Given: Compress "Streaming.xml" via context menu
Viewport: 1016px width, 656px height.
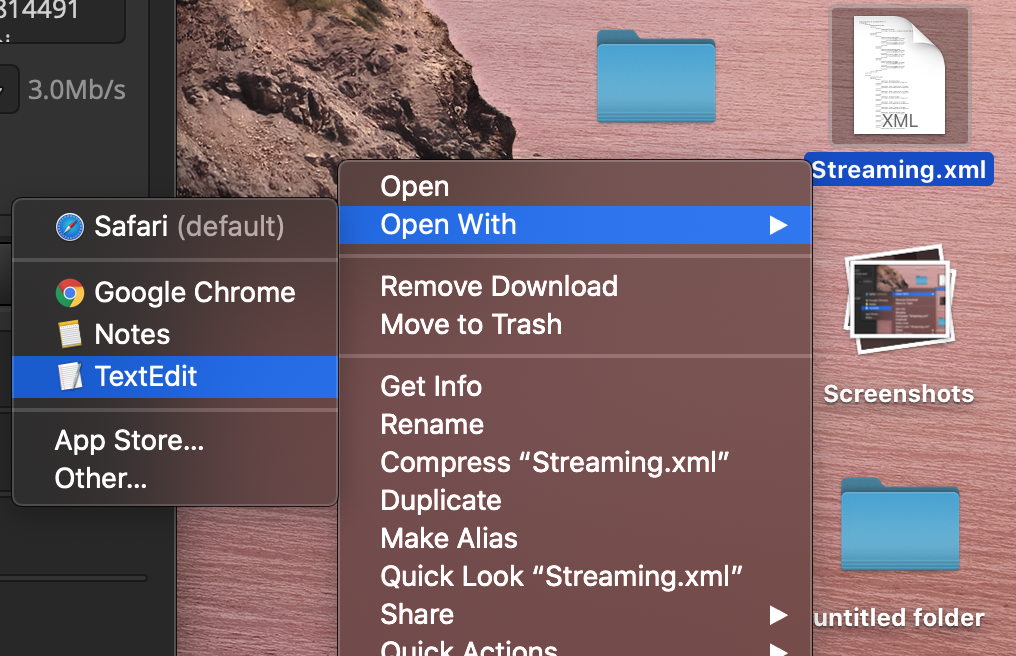Looking at the screenshot, I should pyautogui.click(x=554, y=463).
